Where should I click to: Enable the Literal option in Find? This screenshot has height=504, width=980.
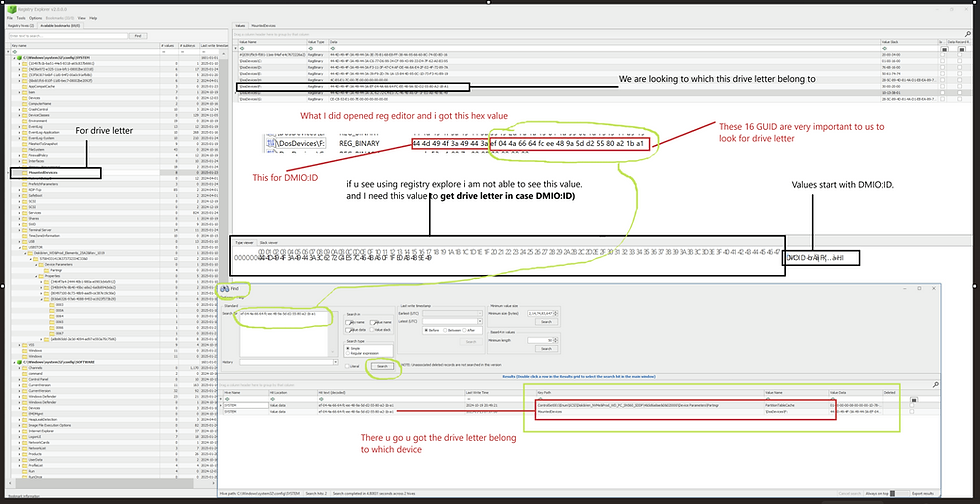pos(347,366)
